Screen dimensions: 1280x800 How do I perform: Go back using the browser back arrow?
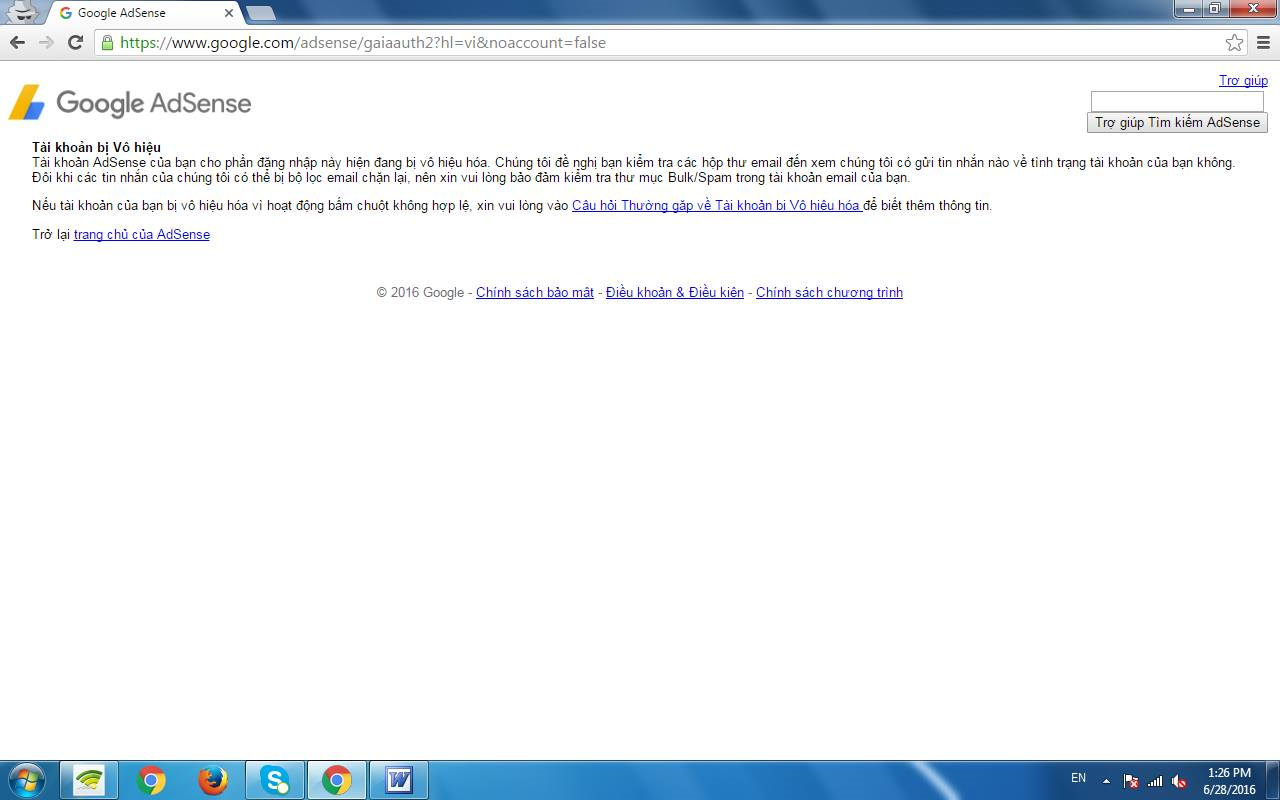(x=17, y=42)
